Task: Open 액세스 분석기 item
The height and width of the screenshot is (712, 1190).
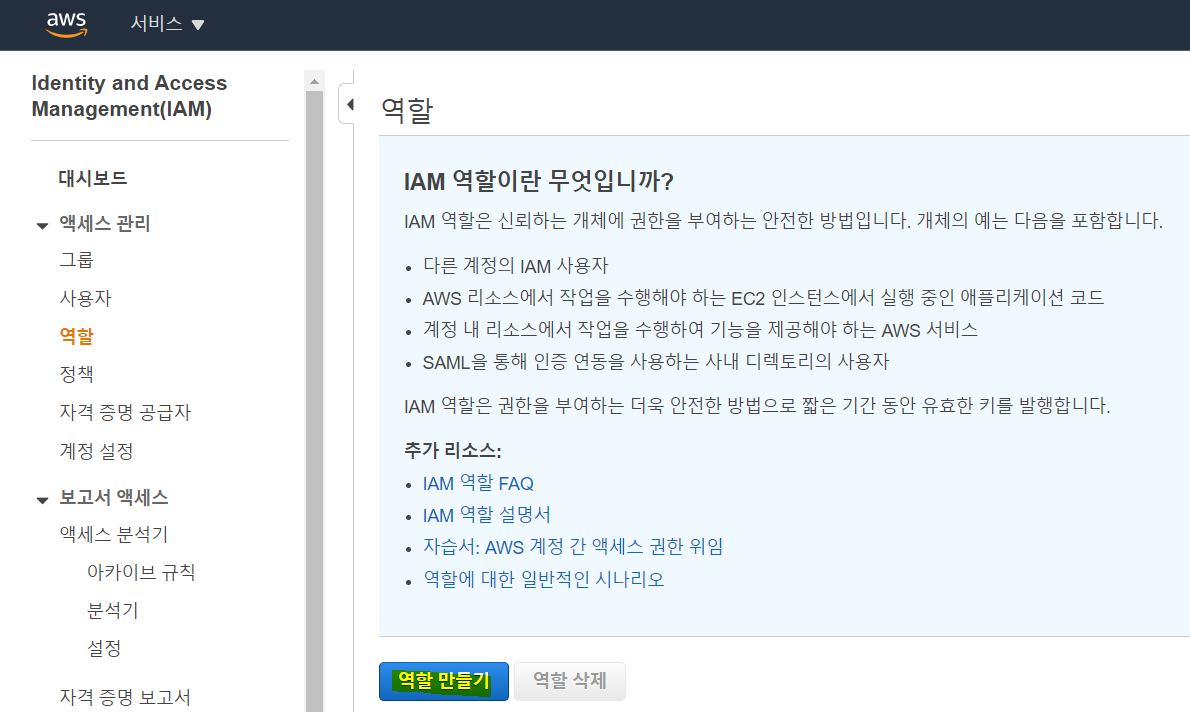Action: pyautogui.click(x=113, y=535)
